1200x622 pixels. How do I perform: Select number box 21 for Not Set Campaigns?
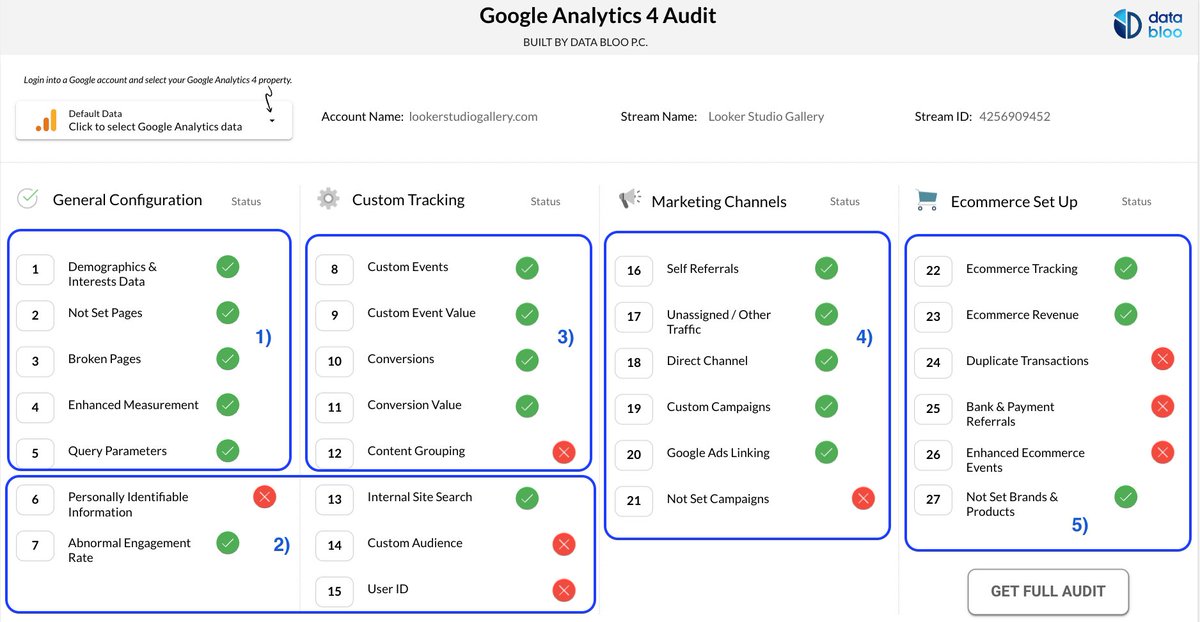(634, 501)
